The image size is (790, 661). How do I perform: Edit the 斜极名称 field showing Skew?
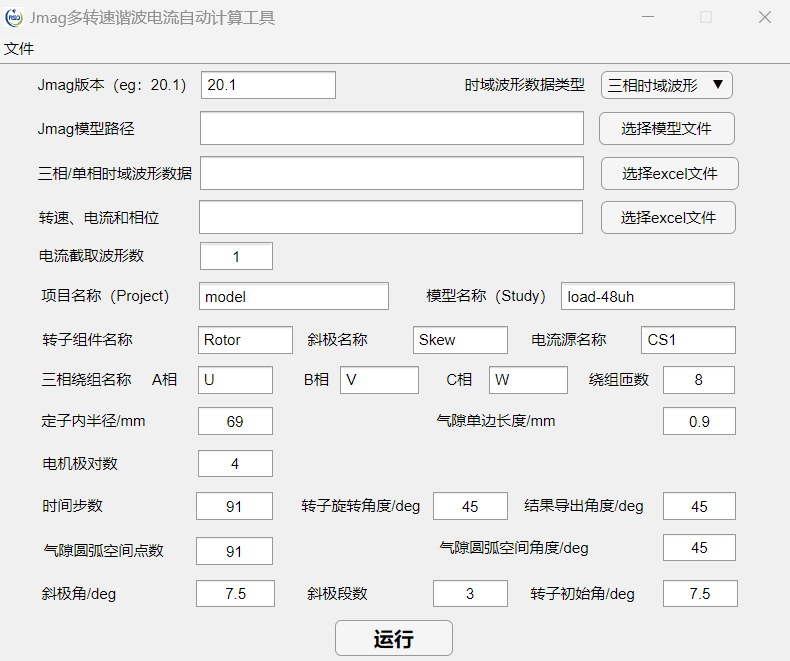tap(459, 340)
